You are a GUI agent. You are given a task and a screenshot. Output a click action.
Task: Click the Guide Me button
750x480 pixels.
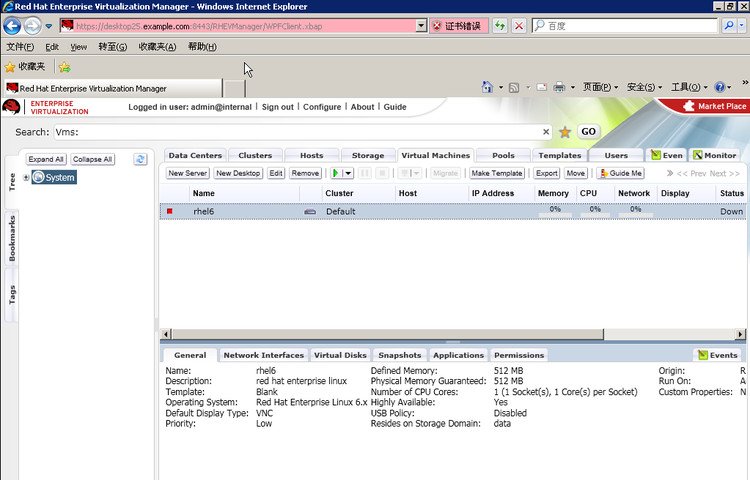point(621,173)
